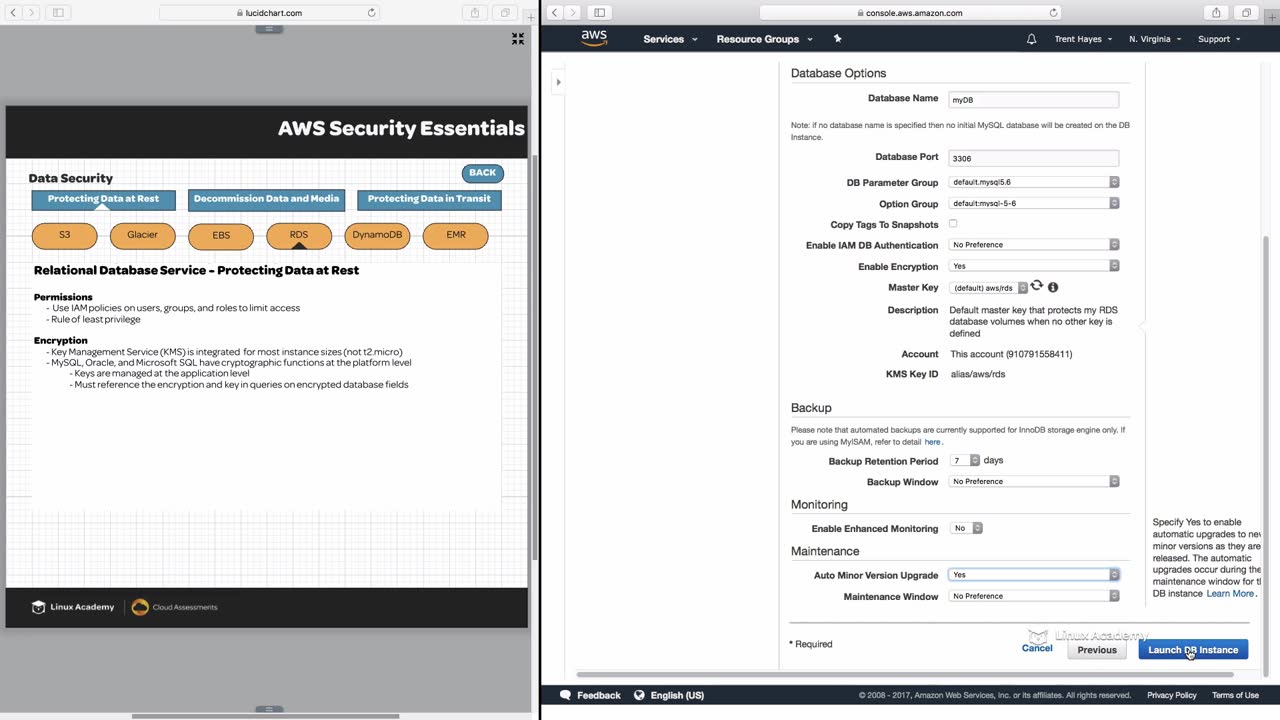Open the Enable Encryption dropdown
Image resolution: width=1280 pixels, height=720 pixels.
pyautogui.click(x=1034, y=266)
